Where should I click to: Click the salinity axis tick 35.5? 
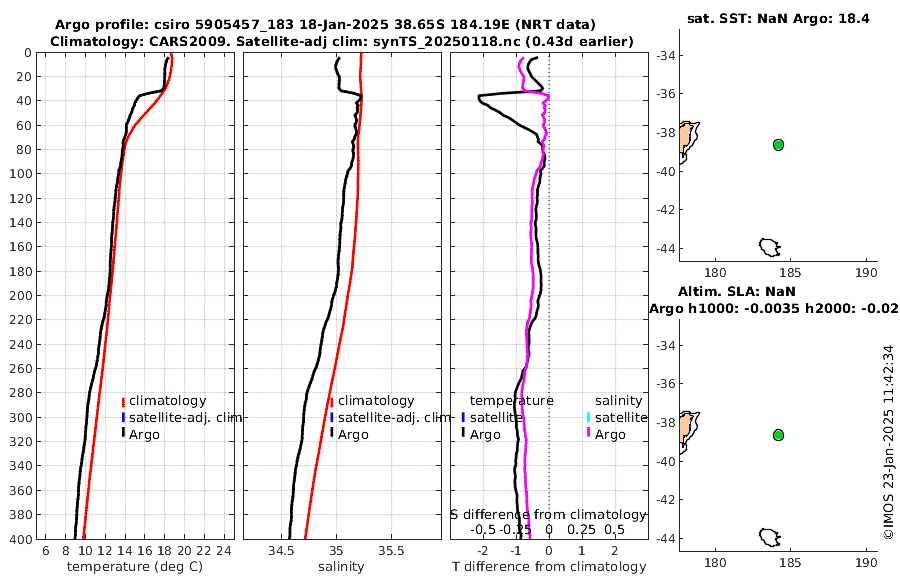[x=391, y=551]
